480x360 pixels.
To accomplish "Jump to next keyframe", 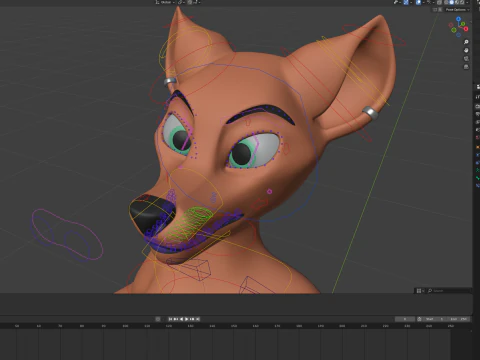I will [x=193, y=319].
